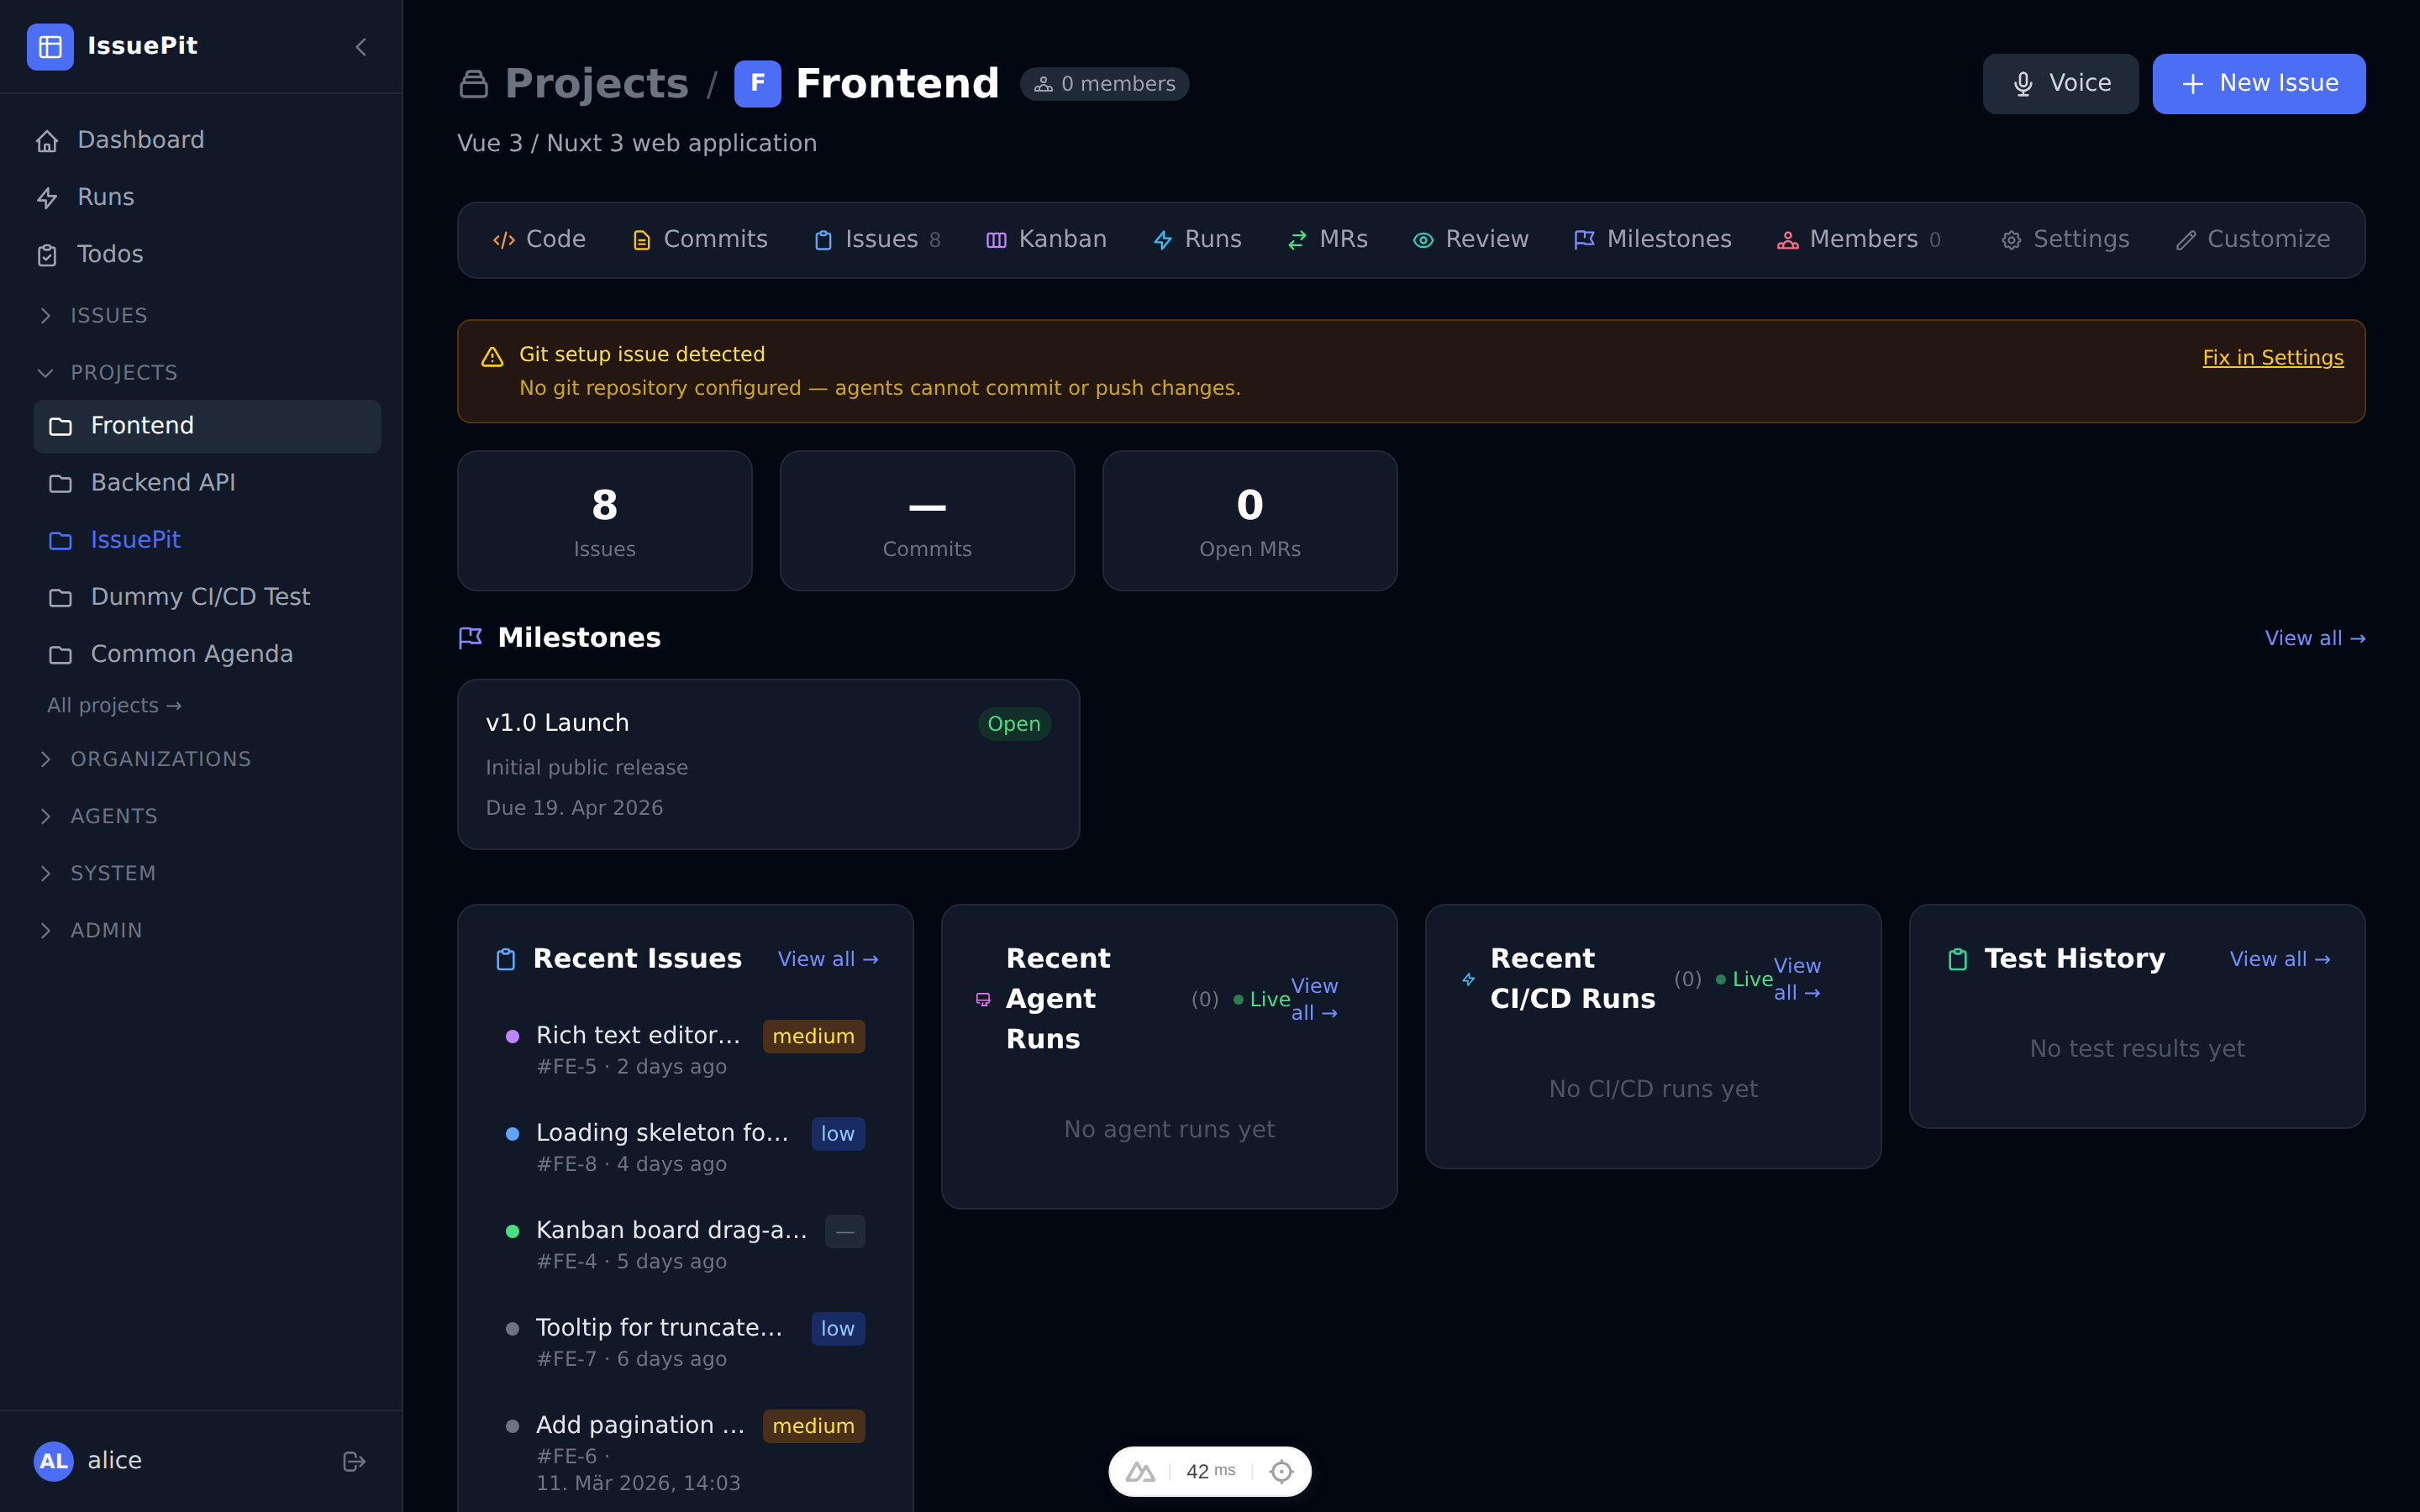Viewport: 2420px width, 1512px height.
Task: Click the Todos clipboard icon in sidebar
Action: click(48, 254)
